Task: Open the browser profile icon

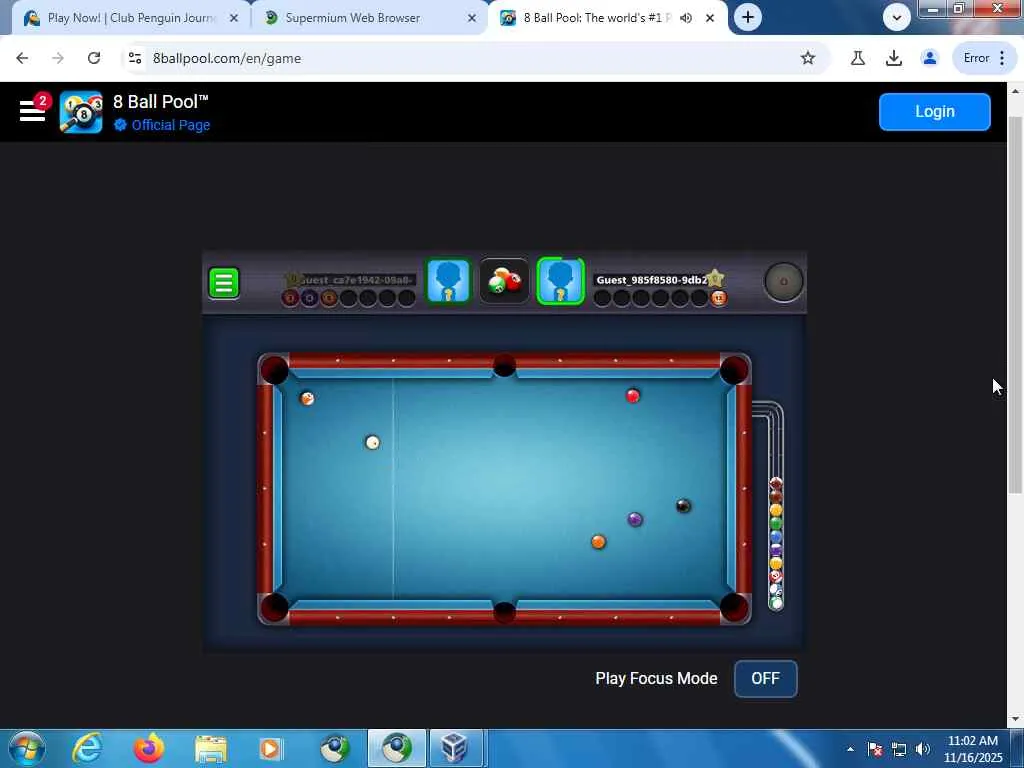Action: tap(929, 58)
